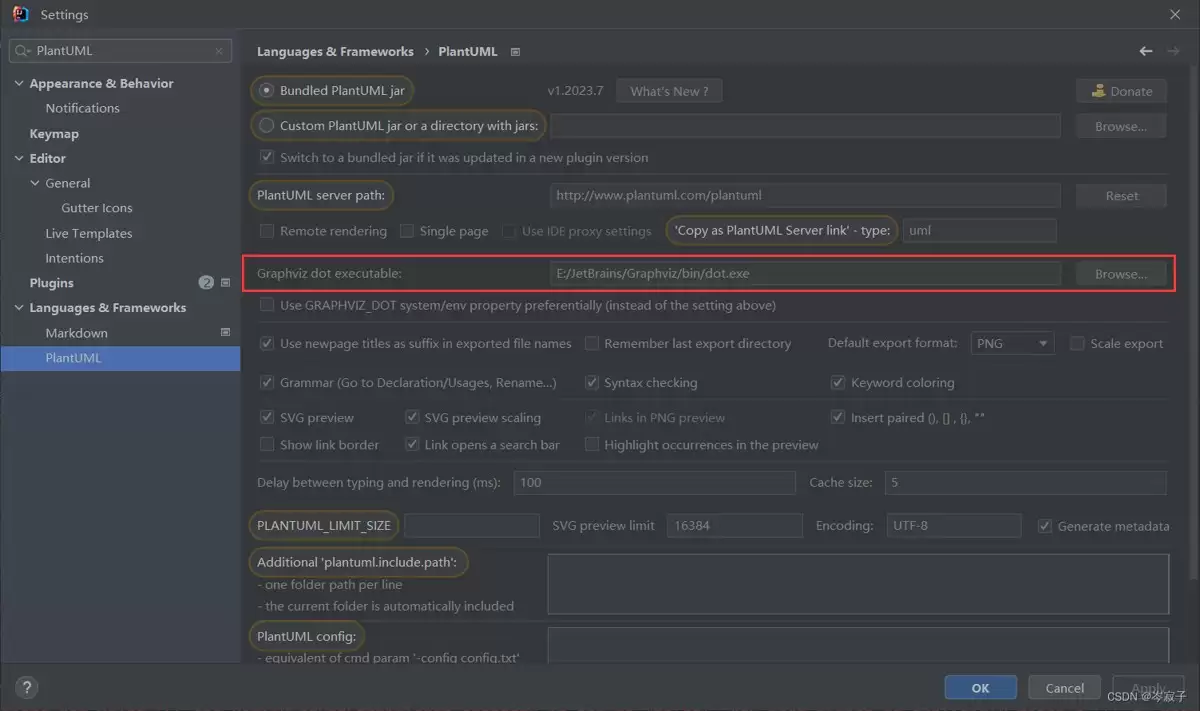Screen dimensions: 1200x711
Task: Click the Cancel button
Action: (x=1064, y=688)
